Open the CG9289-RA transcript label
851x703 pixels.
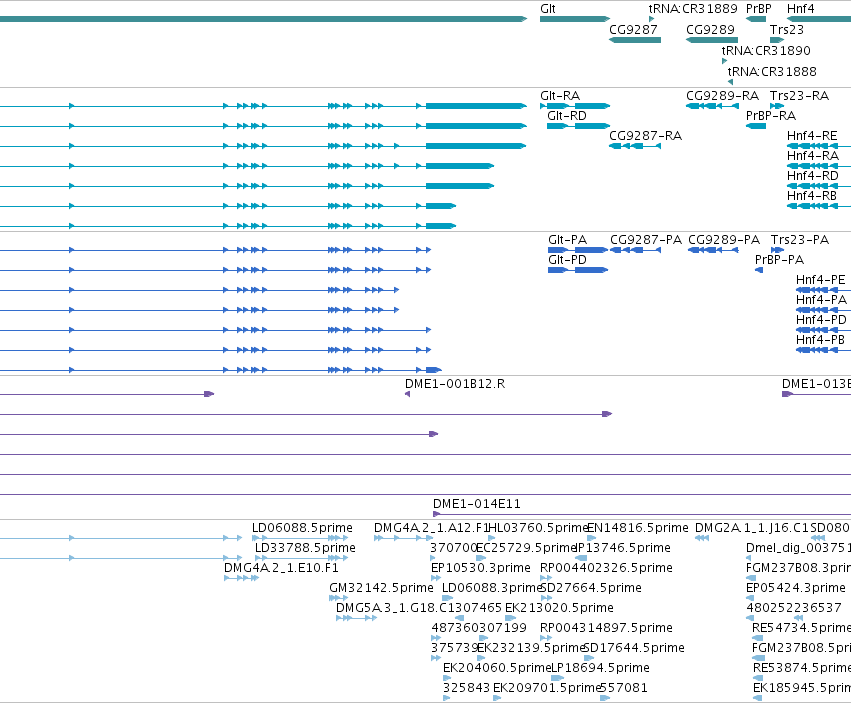pos(722,96)
